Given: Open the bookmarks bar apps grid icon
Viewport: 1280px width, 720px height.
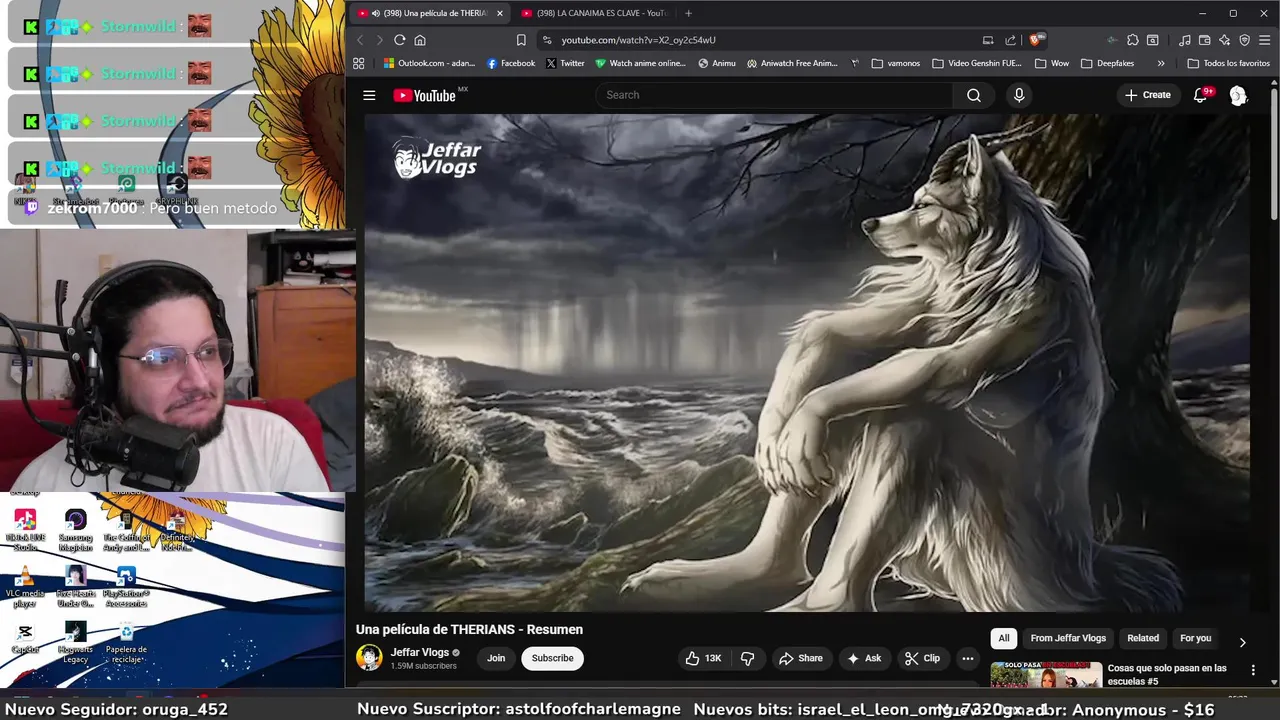Looking at the screenshot, I should (x=359, y=63).
